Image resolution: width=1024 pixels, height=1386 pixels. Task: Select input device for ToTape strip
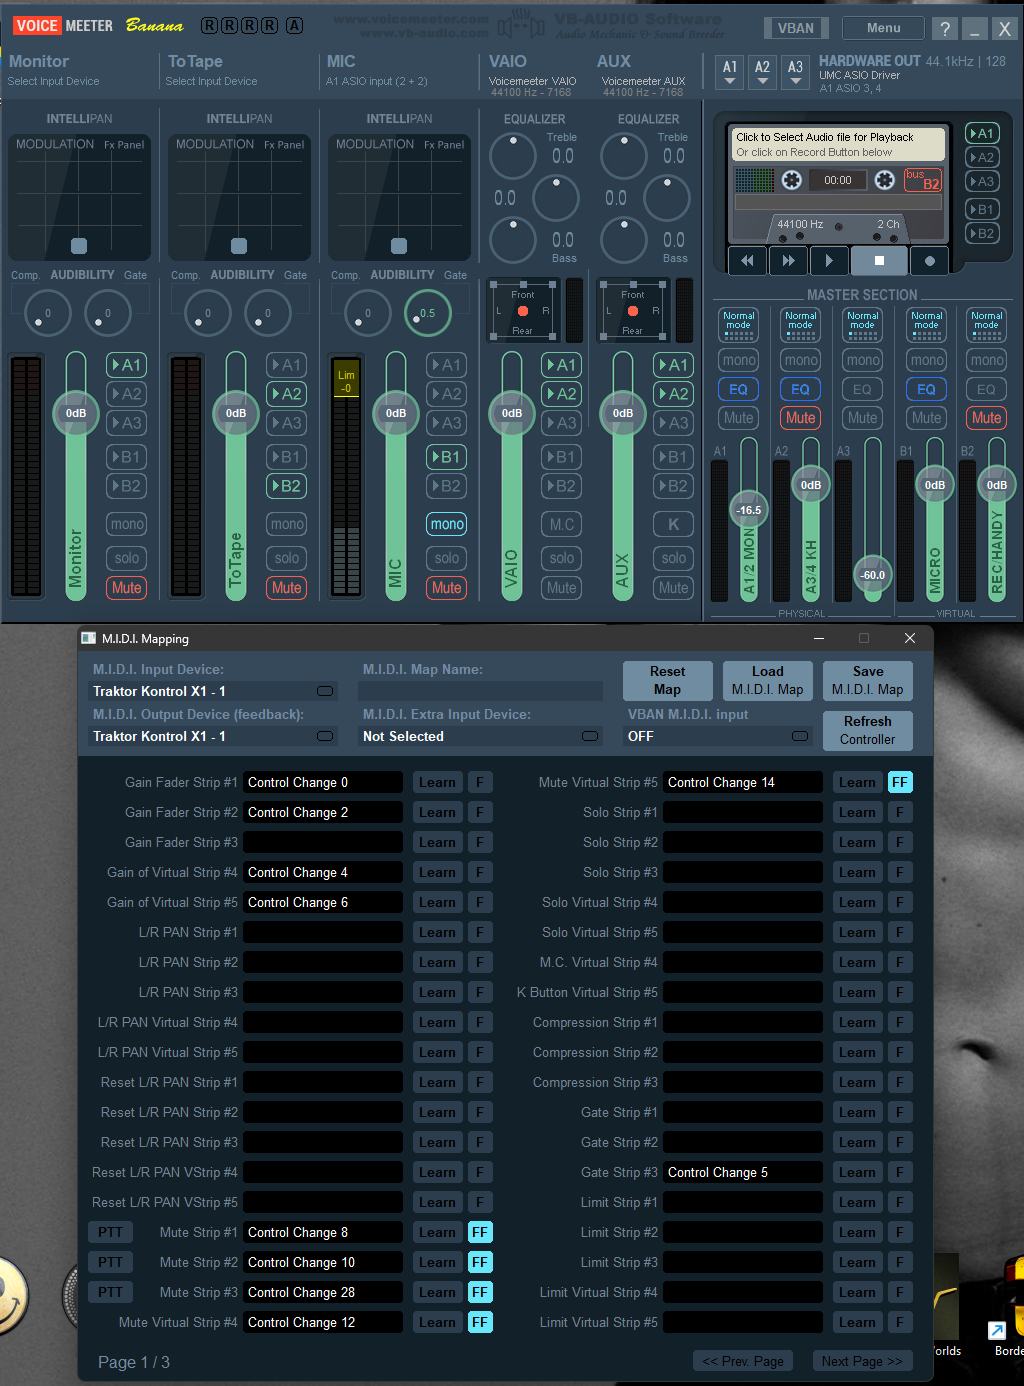pos(211,81)
